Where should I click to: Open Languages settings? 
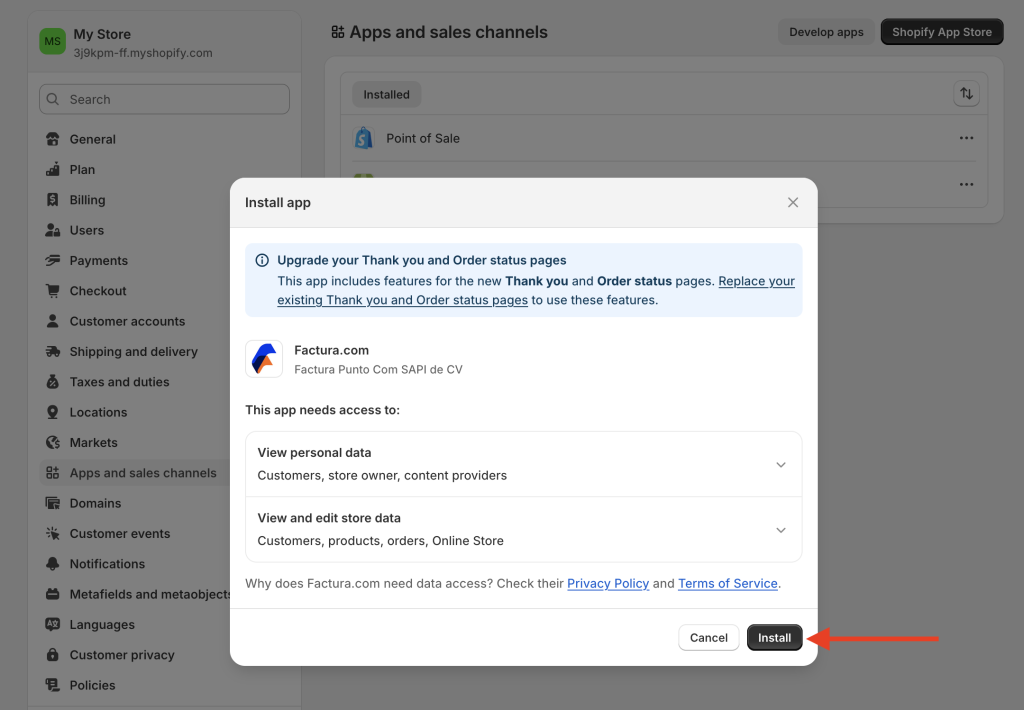point(102,624)
